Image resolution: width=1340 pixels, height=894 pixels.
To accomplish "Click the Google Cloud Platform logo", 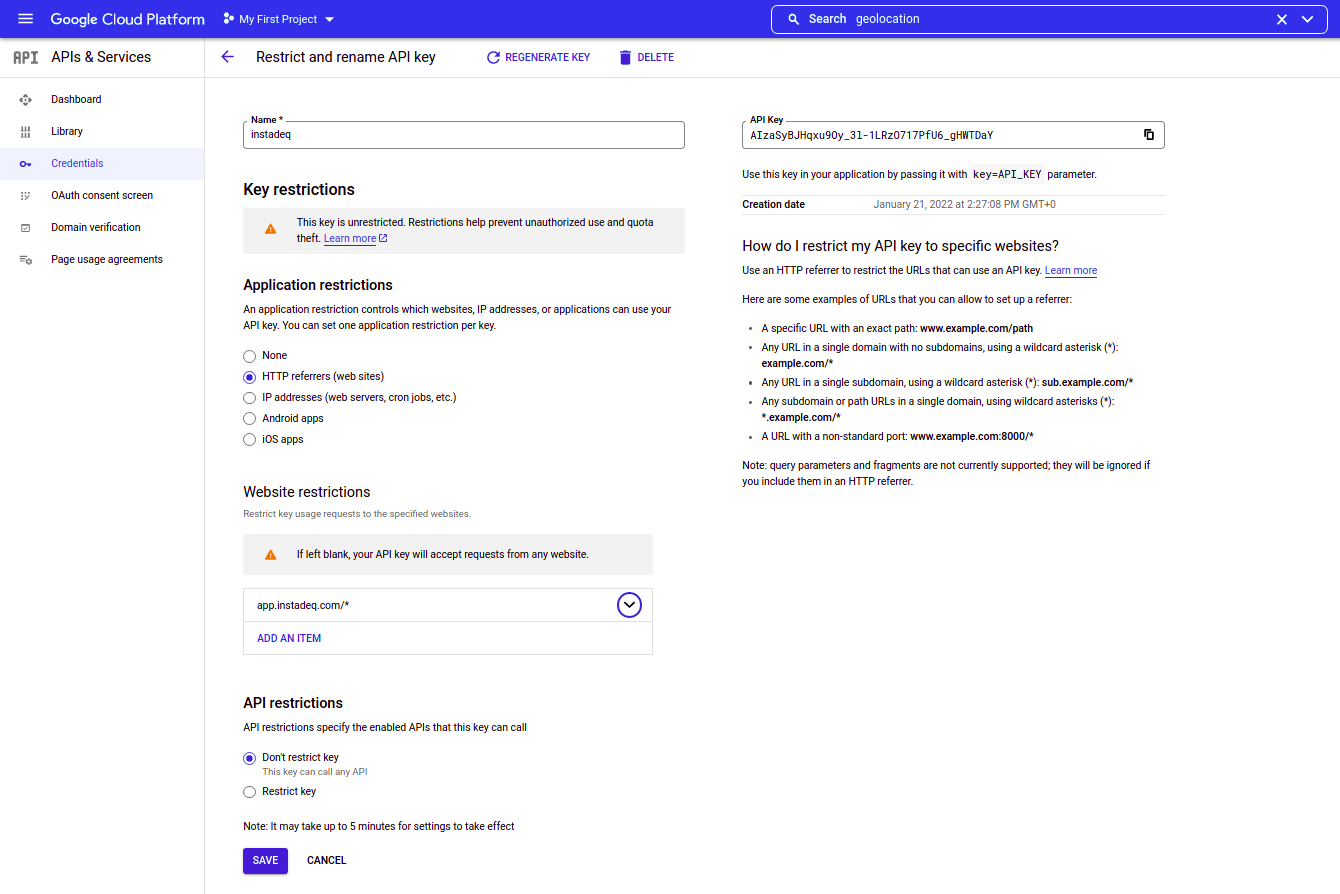I will [128, 19].
